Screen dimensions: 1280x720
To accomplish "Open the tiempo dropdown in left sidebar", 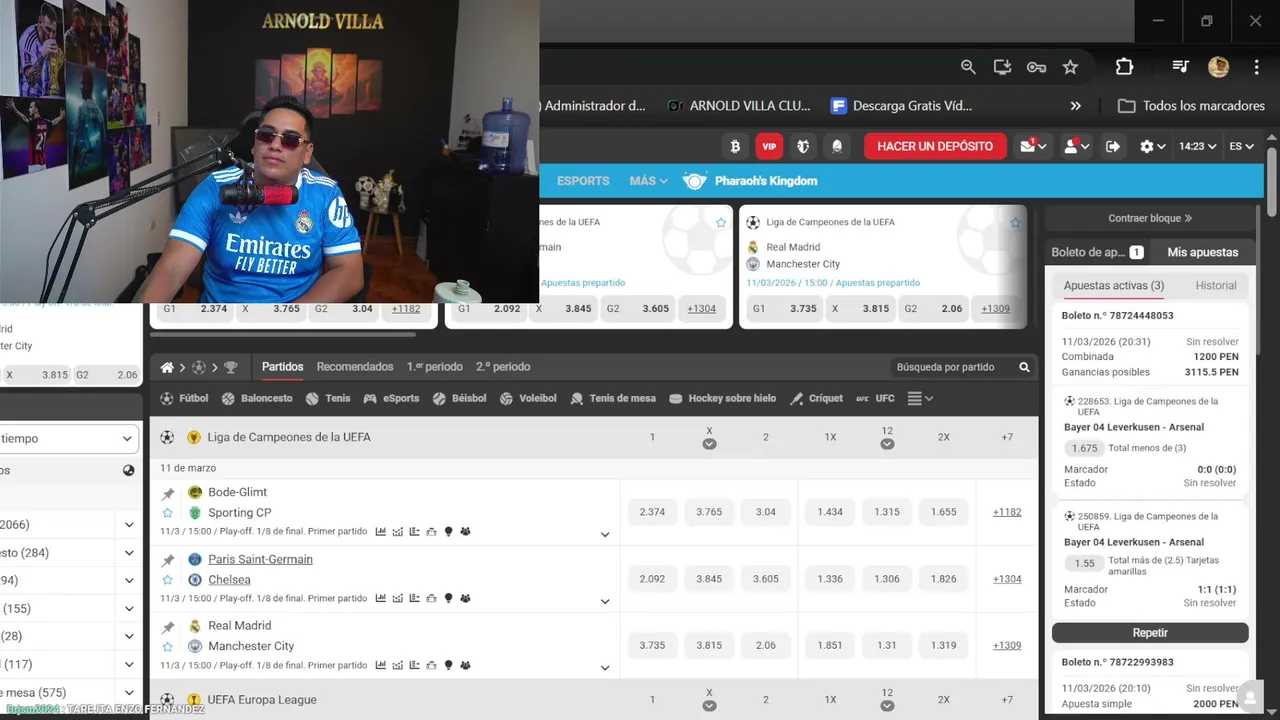I will pyautogui.click(x=68, y=438).
